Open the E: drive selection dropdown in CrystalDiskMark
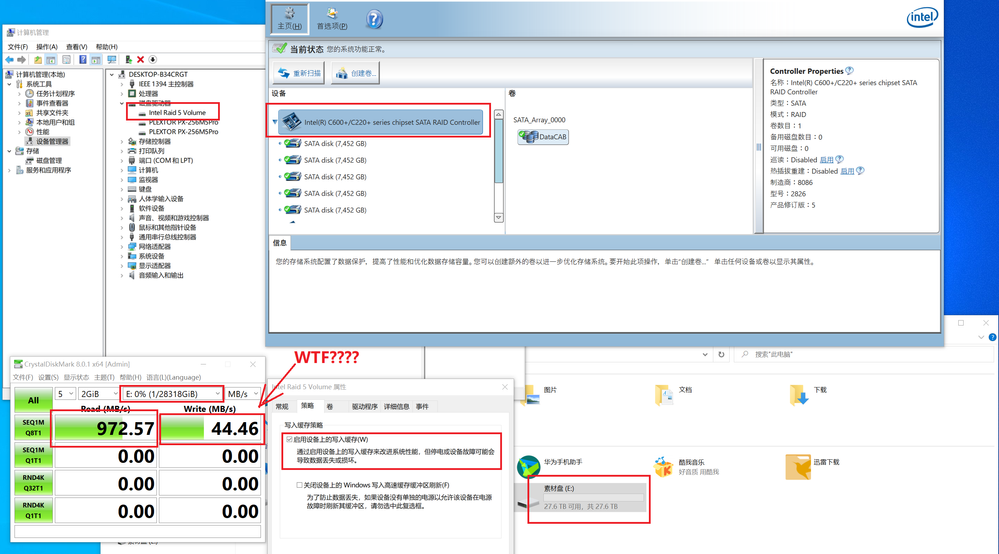Viewport: 999px width, 554px height. pyautogui.click(x=172, y=394)
